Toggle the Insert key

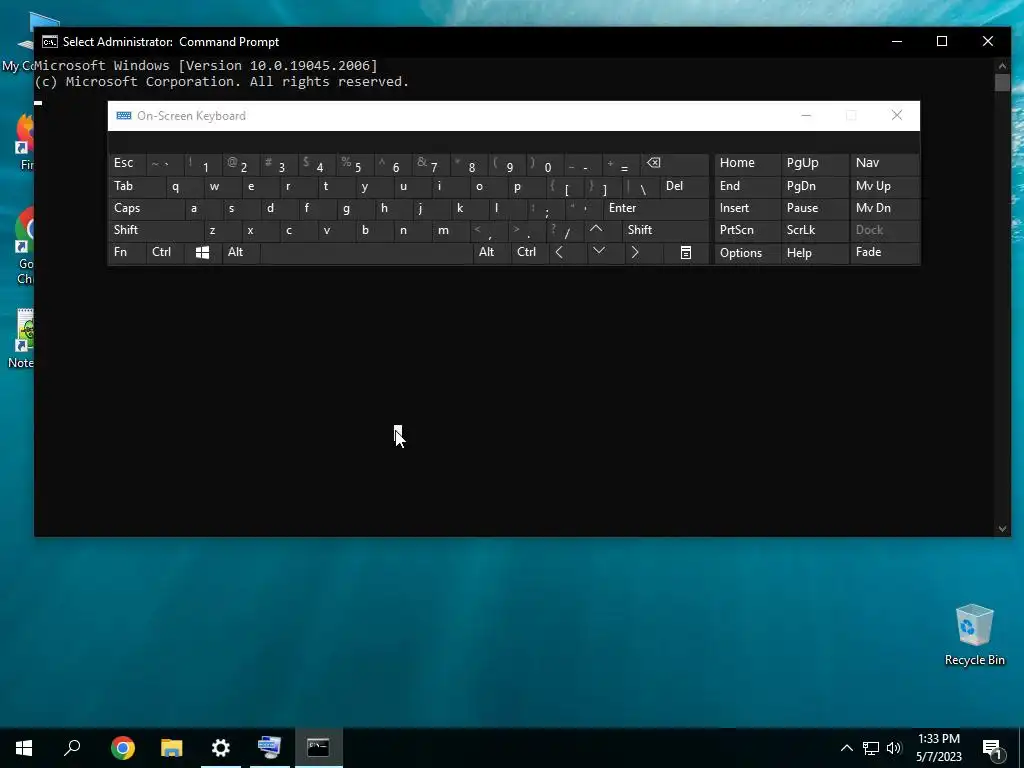coord(746,208)
